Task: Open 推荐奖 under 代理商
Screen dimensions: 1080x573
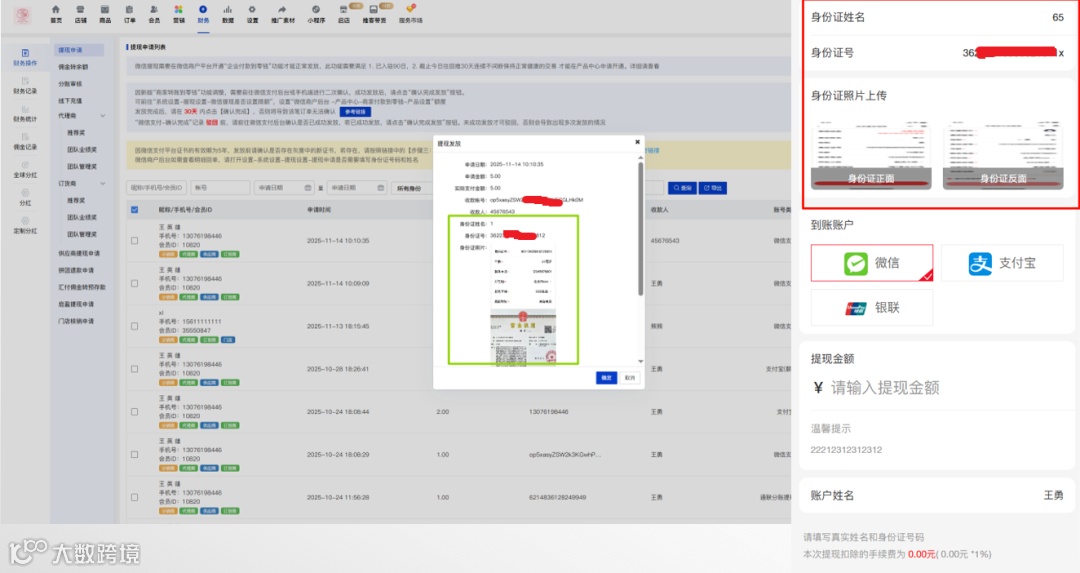Action: click(76, 132)
